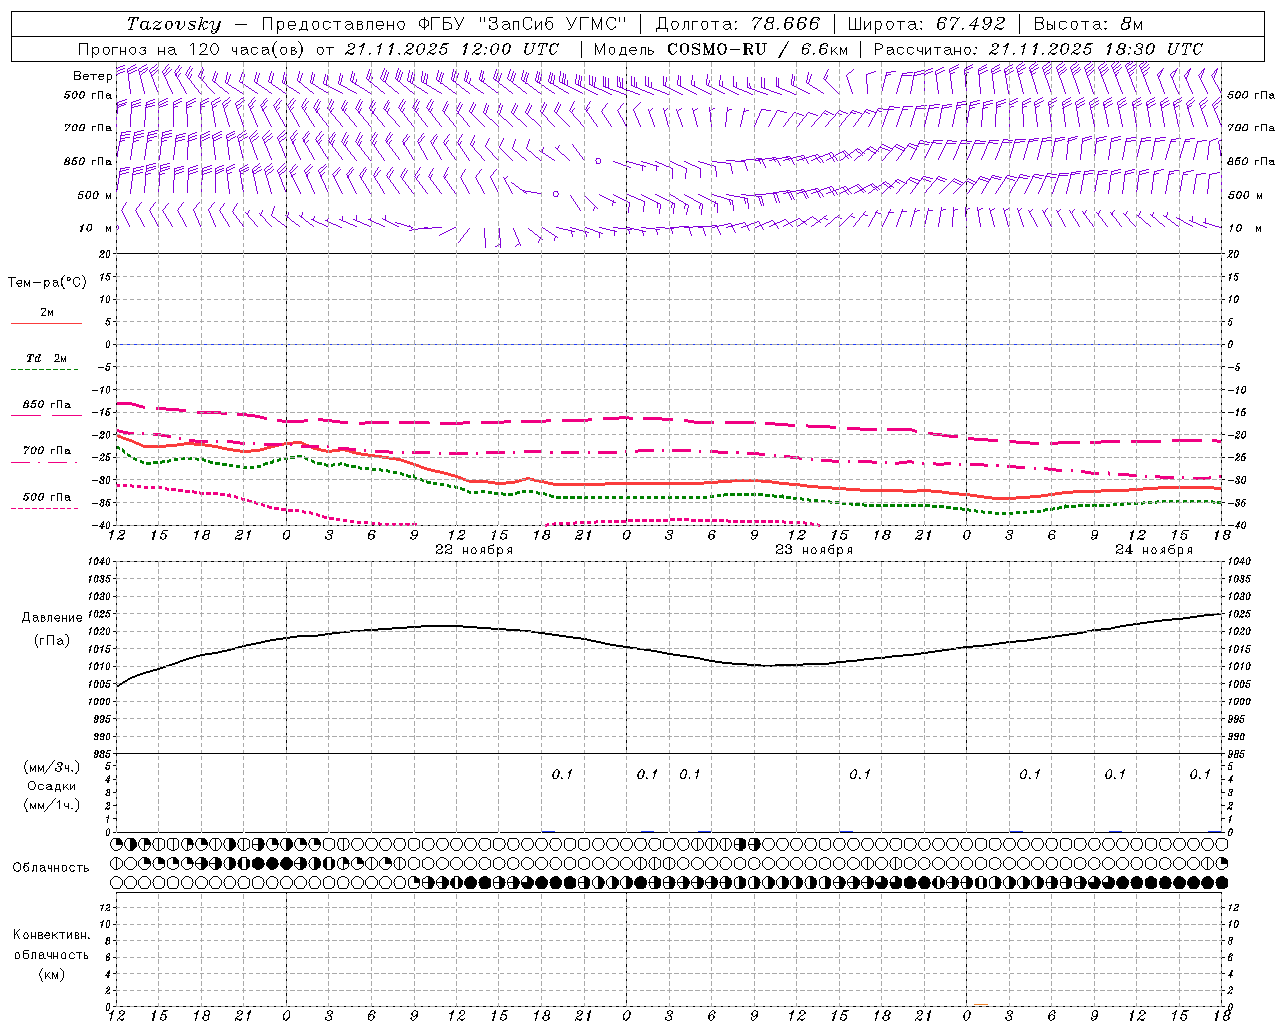Click the Давление pressure panel label
This screenshot has height=1024, width=1280.
coord(51,618)
